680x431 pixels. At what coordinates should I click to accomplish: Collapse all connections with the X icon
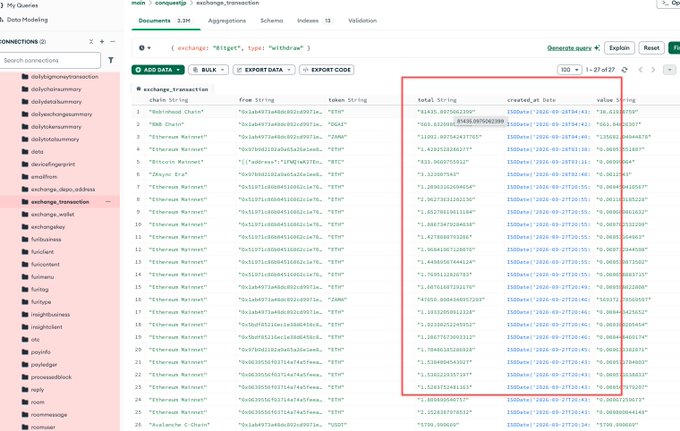91,42
